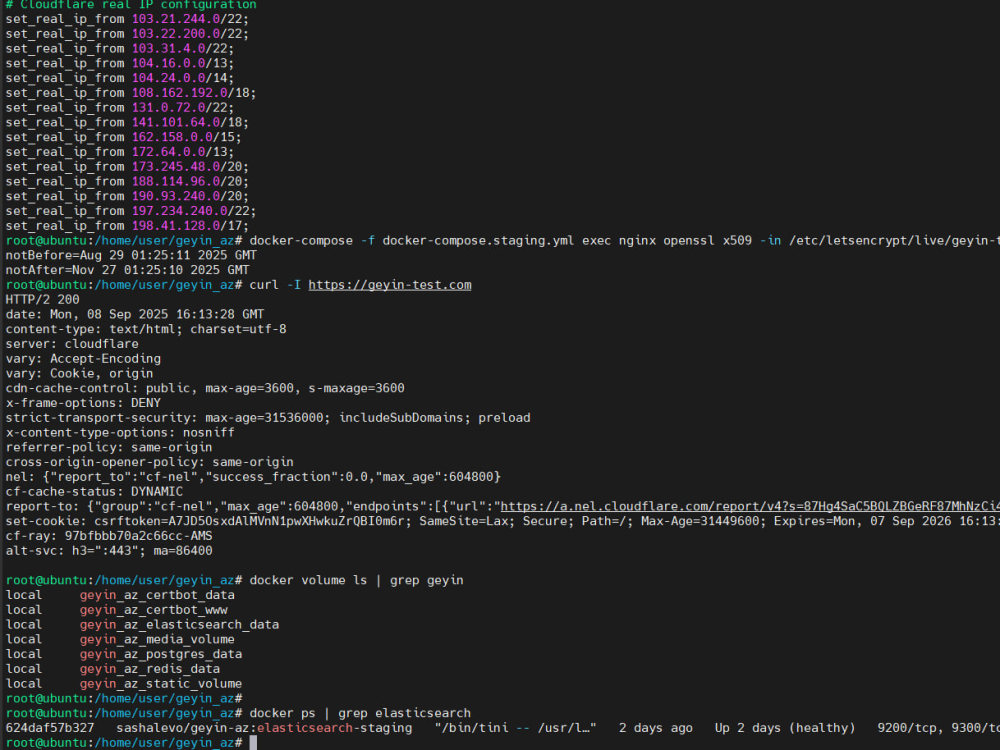Image resolution: width=1000 pixels, height=750 pixels.
Task: Click the content-type: text/html header
Action: point(146,329)
